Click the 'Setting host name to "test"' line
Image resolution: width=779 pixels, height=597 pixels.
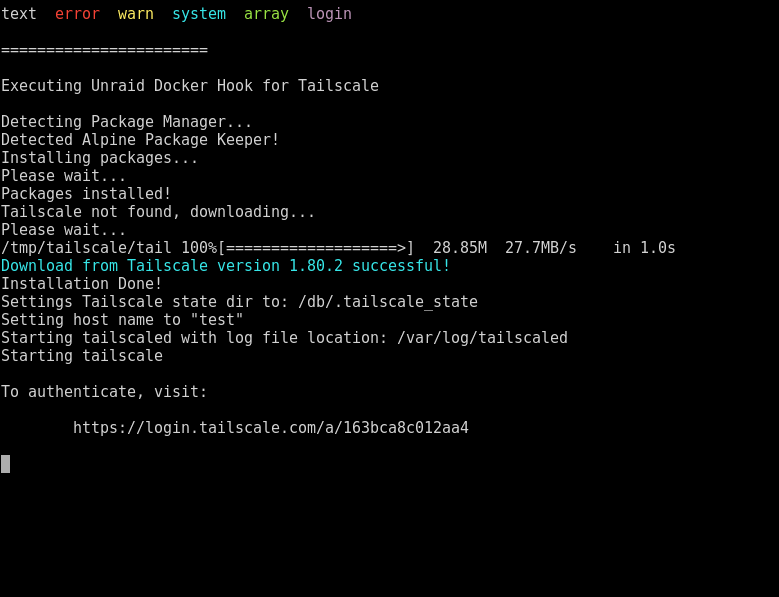(x=122, y=320)
